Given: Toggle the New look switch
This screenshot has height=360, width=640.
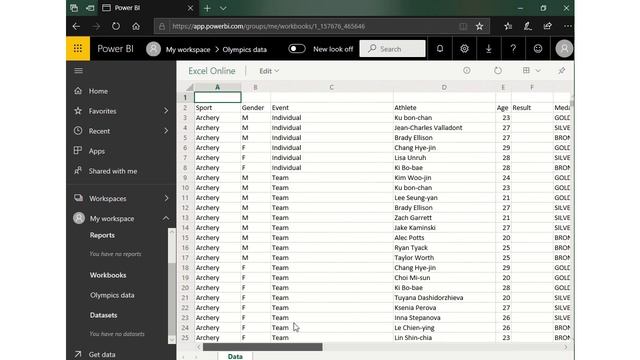Looking at the screenshot, I should coord(297,49).
